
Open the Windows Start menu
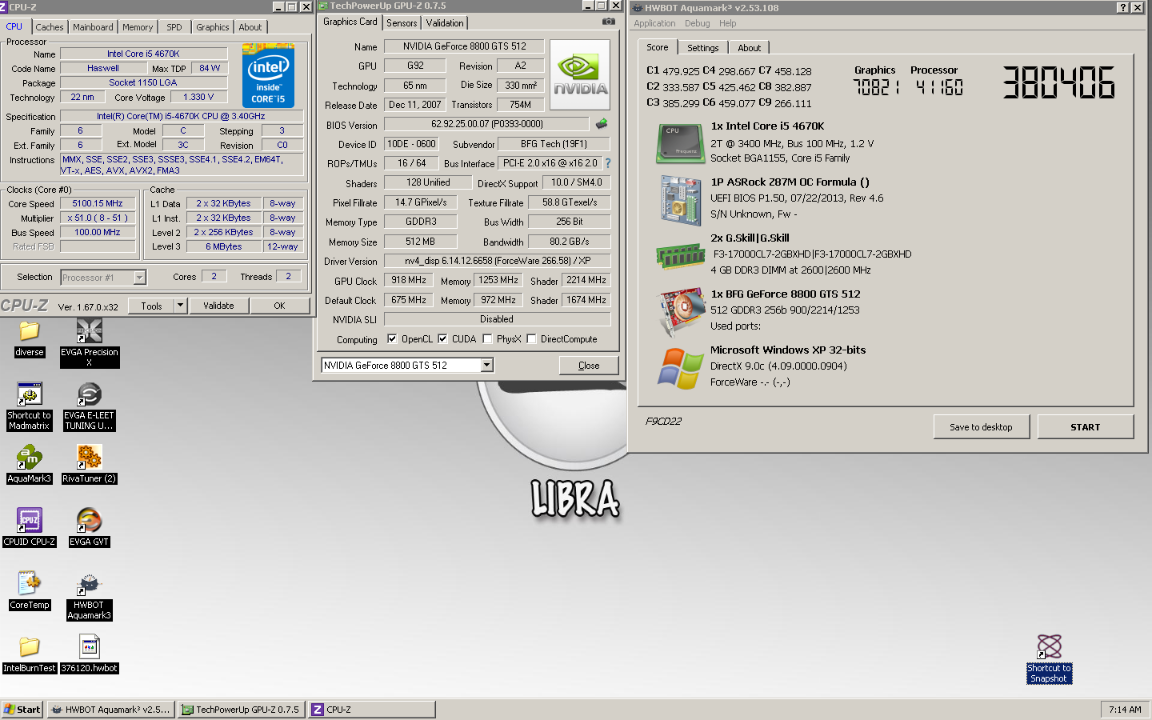[x=22, y=709]
